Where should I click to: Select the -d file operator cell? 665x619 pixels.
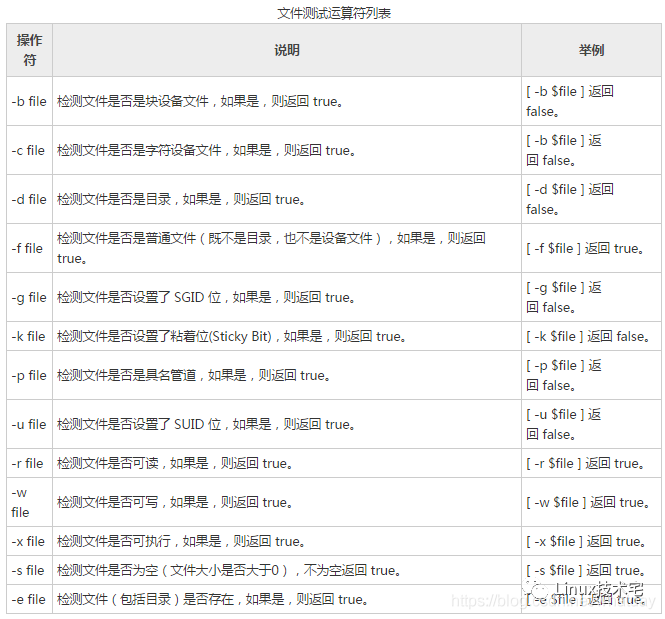29,199
